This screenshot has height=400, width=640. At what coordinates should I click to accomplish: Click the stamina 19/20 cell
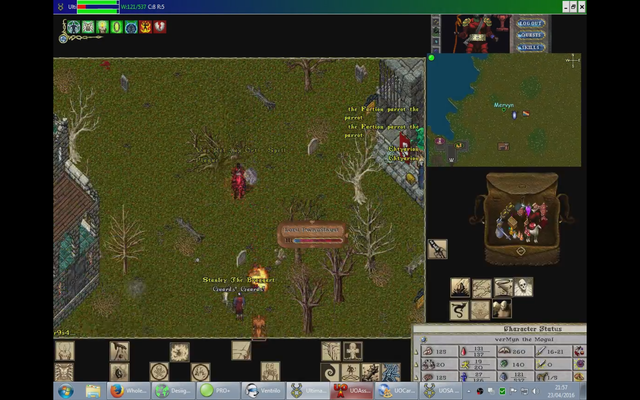click(478, 364)
